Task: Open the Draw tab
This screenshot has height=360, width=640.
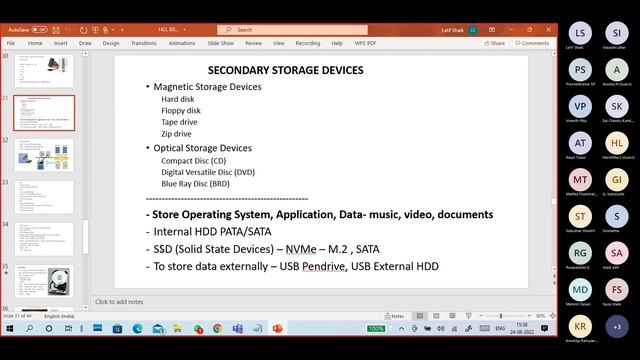Action: point(85,43)
